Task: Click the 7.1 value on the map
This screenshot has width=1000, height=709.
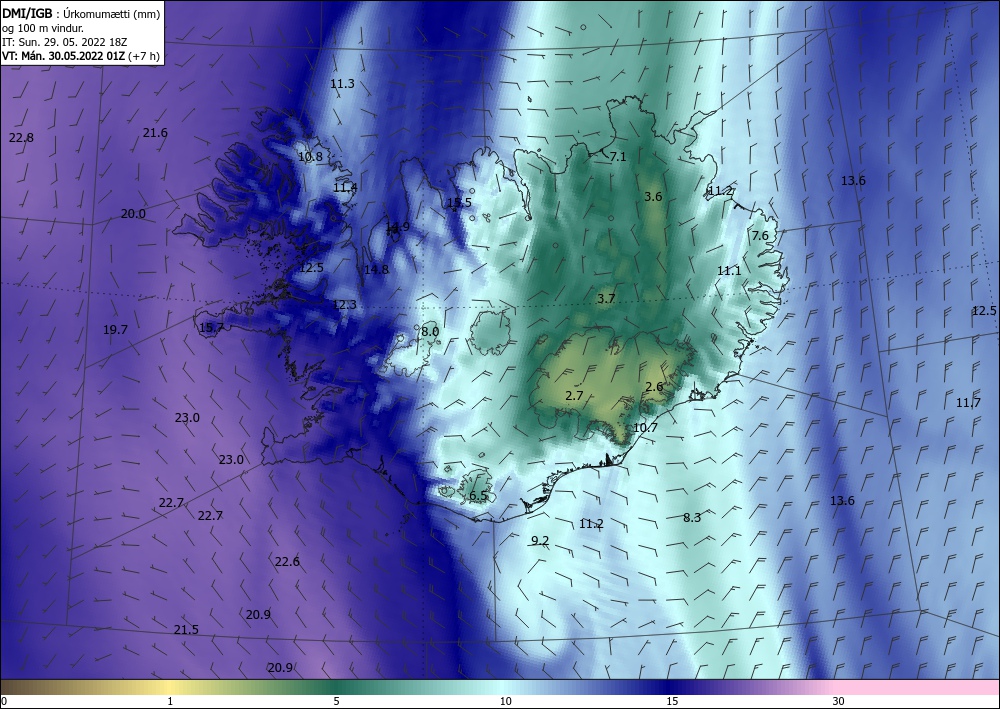Action: (618, 156)
